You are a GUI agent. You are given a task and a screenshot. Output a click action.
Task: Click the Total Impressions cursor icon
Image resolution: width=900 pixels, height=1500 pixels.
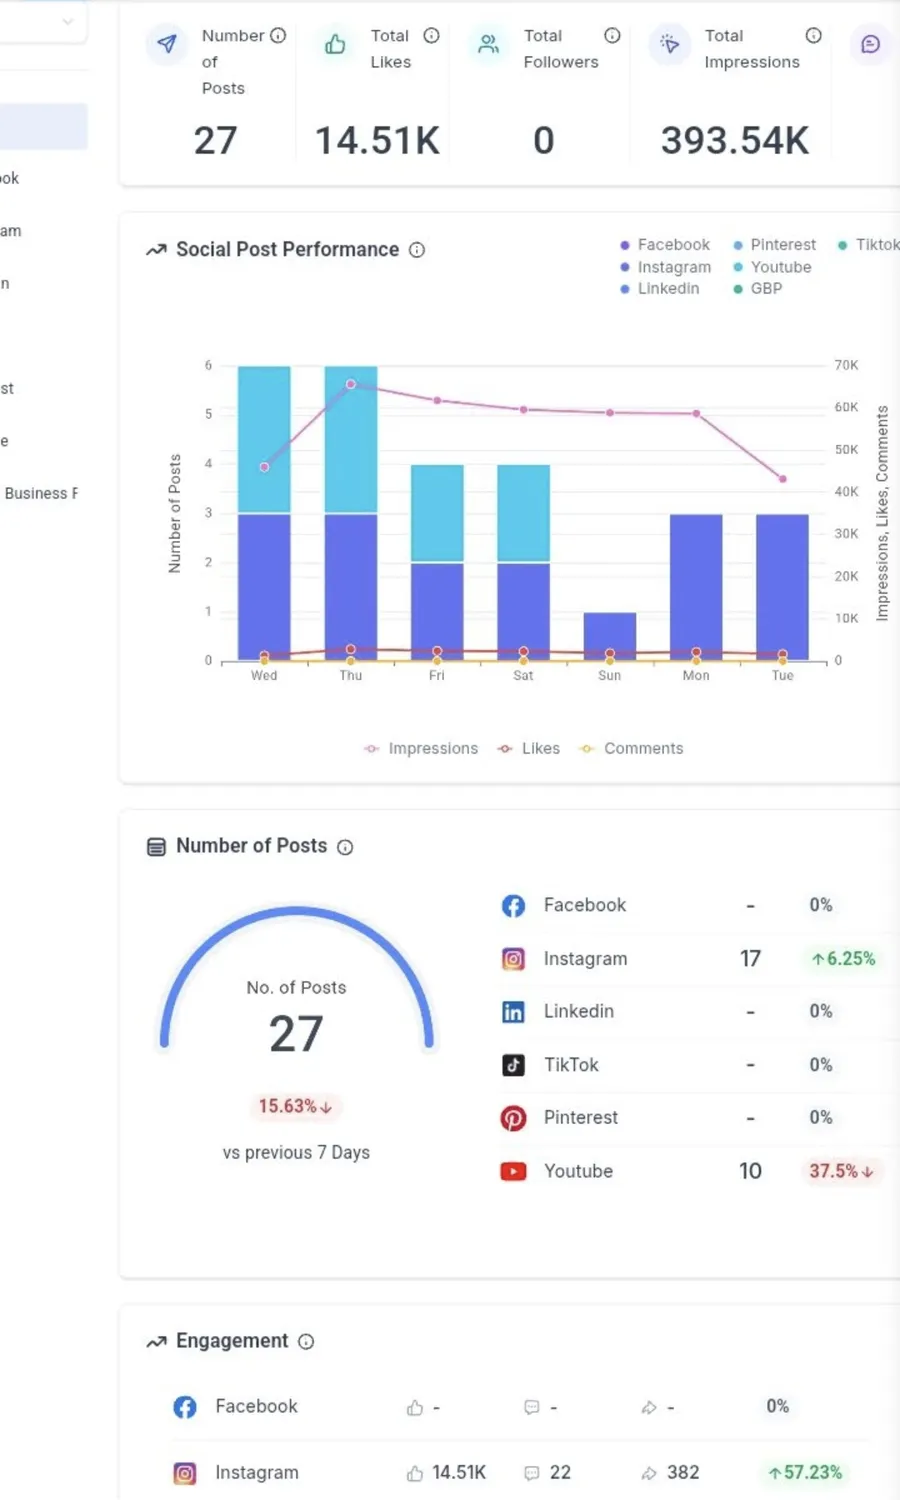pyautogui.click(x=669, y=44)
